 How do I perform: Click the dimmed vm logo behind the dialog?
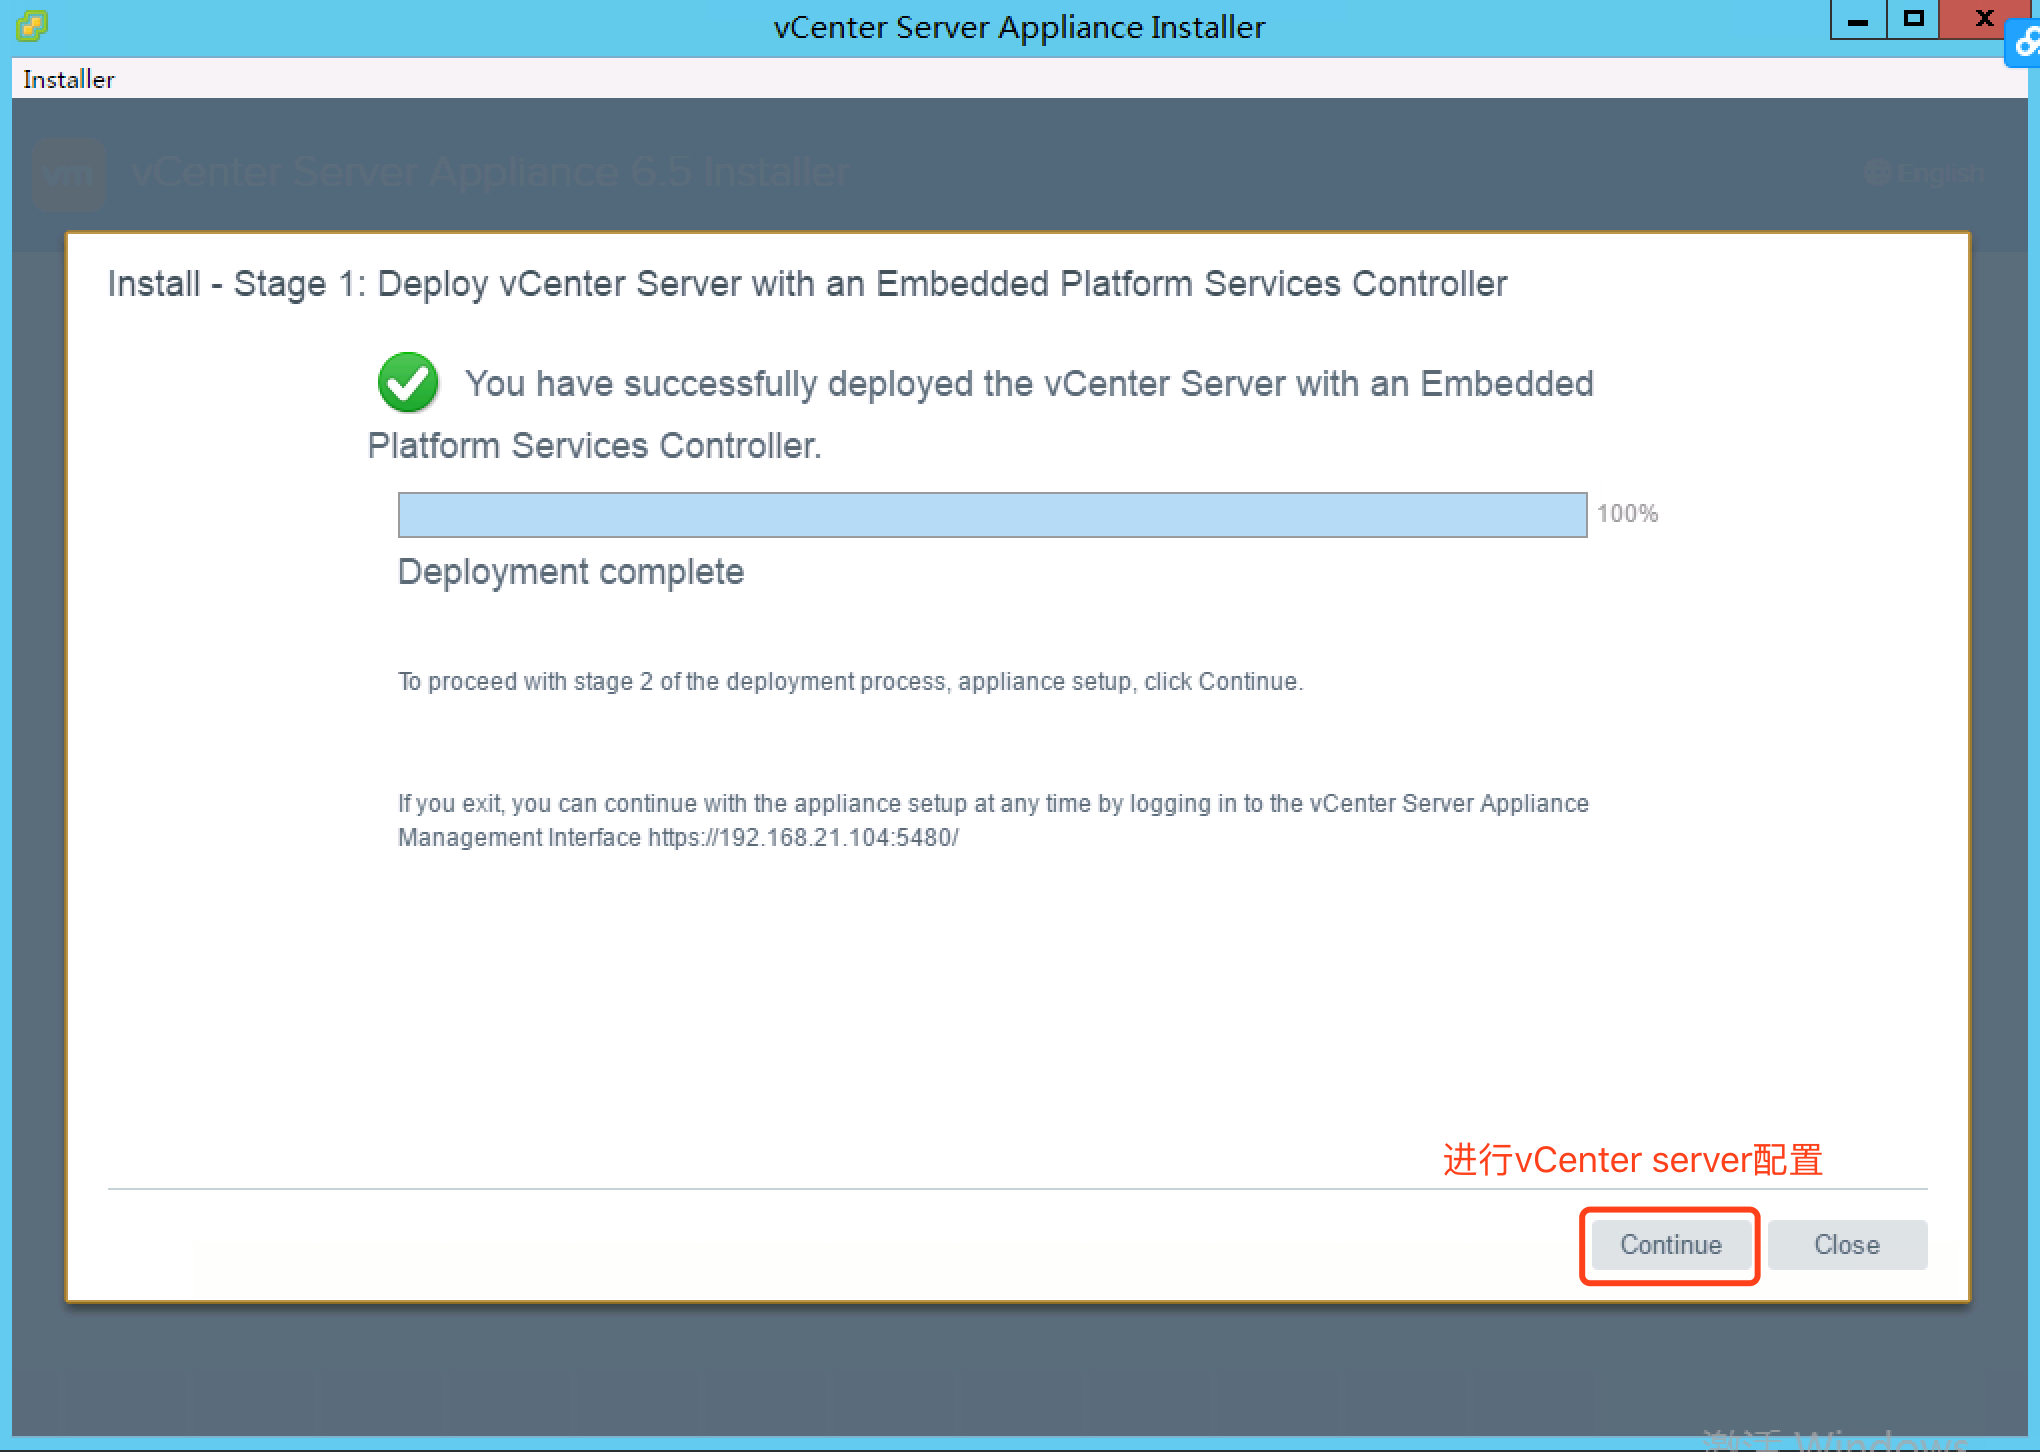[x=68, y=174]
